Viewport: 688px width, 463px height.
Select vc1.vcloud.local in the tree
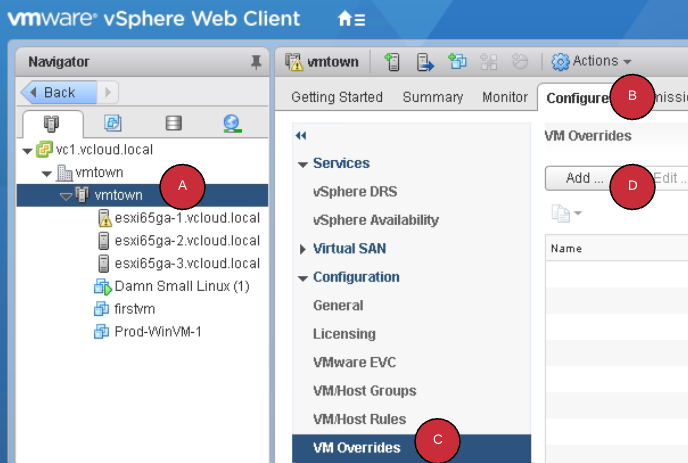[104, 150]
